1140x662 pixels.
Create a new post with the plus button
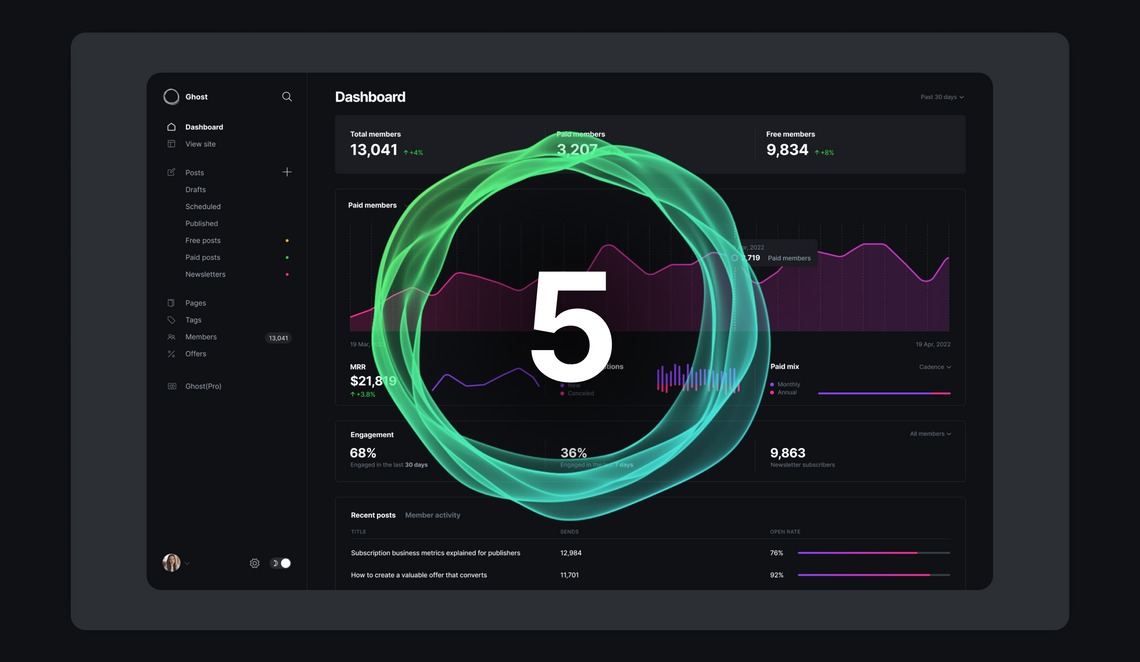pyautogui.click(x=287, y=171)
